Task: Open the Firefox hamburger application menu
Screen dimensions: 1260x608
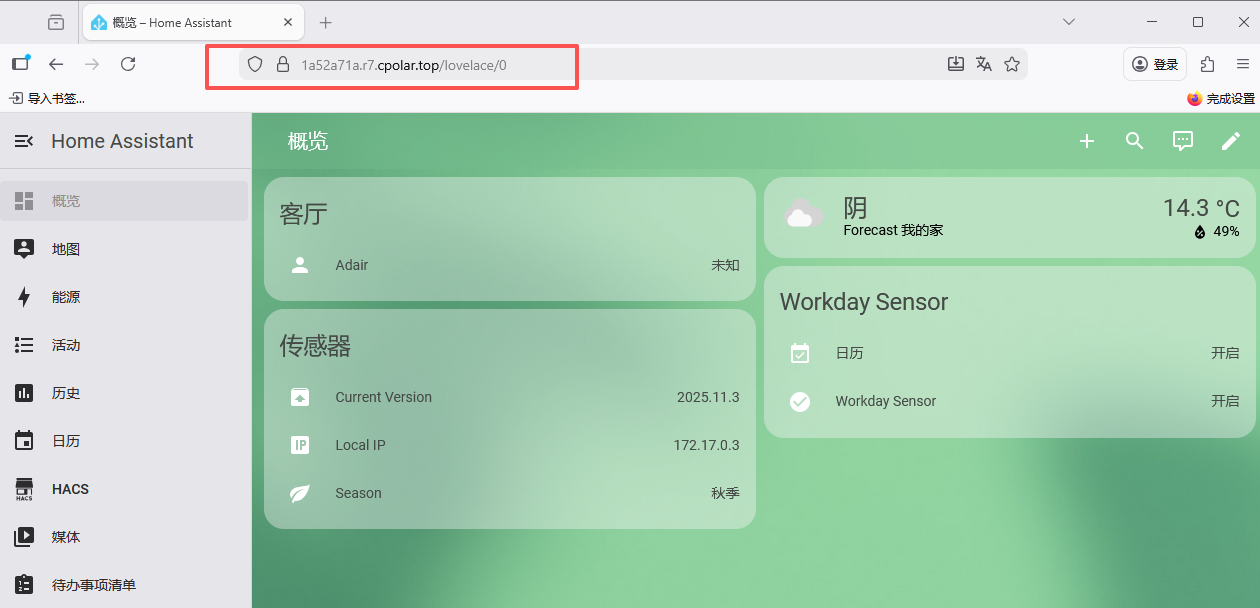Action: pyautogui.click(x=1241, y=64)
